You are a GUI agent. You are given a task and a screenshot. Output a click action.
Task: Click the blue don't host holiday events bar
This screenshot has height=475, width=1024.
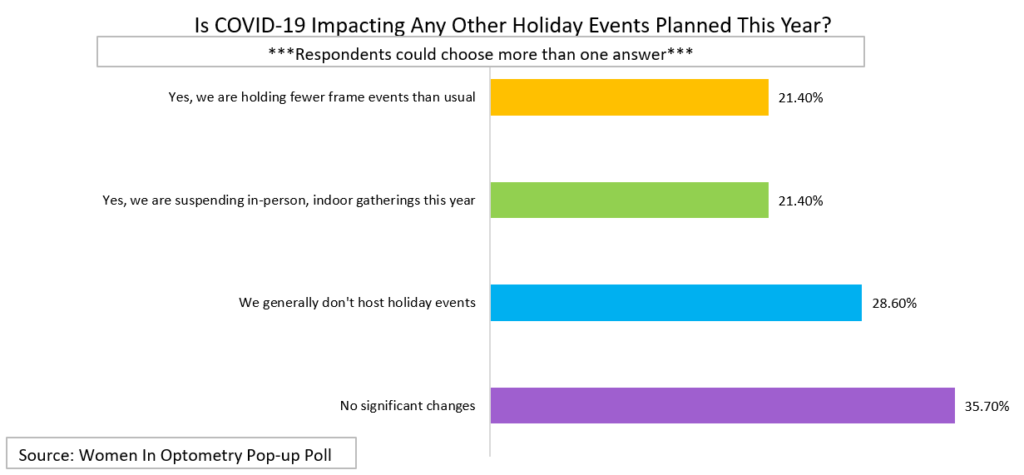click(x=676, y=303)
